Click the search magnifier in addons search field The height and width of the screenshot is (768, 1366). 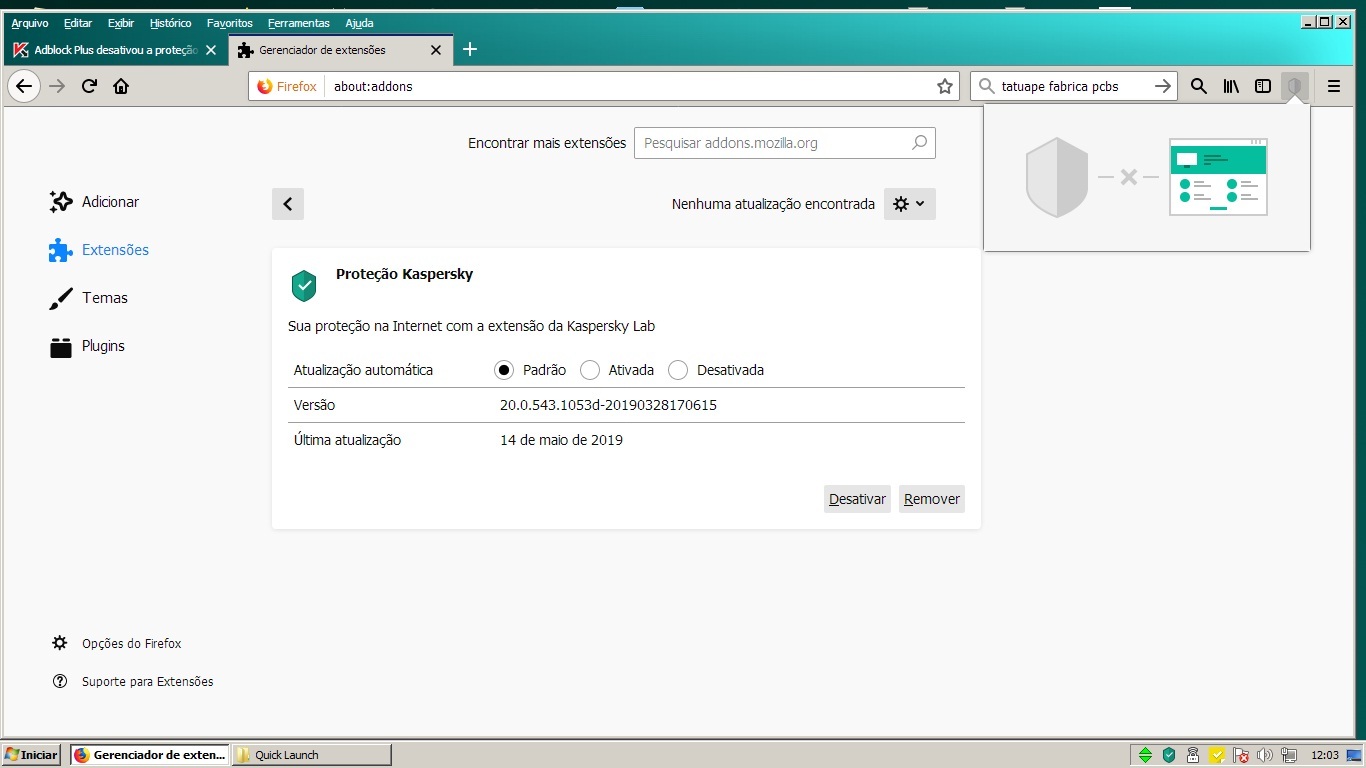coord(919,143)
